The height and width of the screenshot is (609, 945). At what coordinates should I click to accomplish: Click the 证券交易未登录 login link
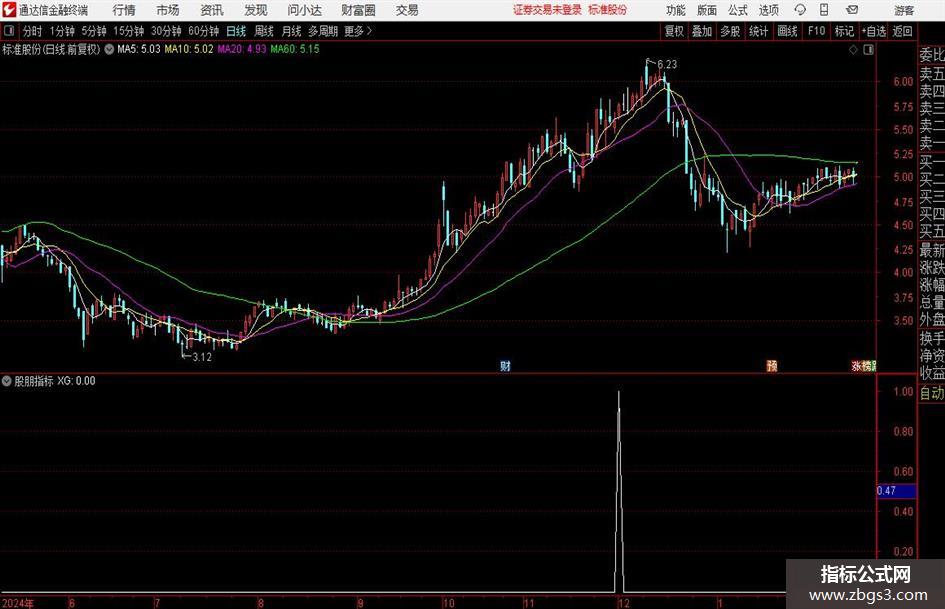click(x=547, y=10)
